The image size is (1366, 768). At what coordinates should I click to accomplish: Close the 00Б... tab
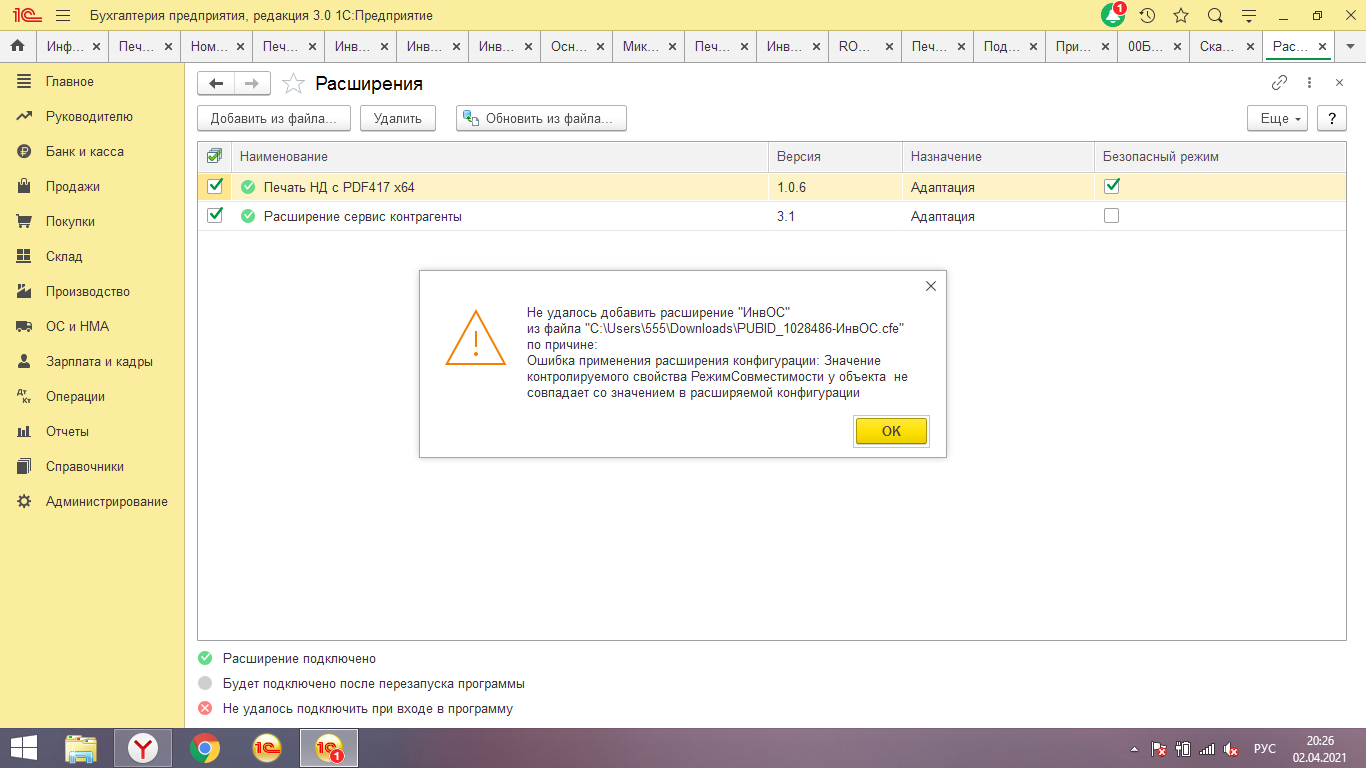[1177, 47]
